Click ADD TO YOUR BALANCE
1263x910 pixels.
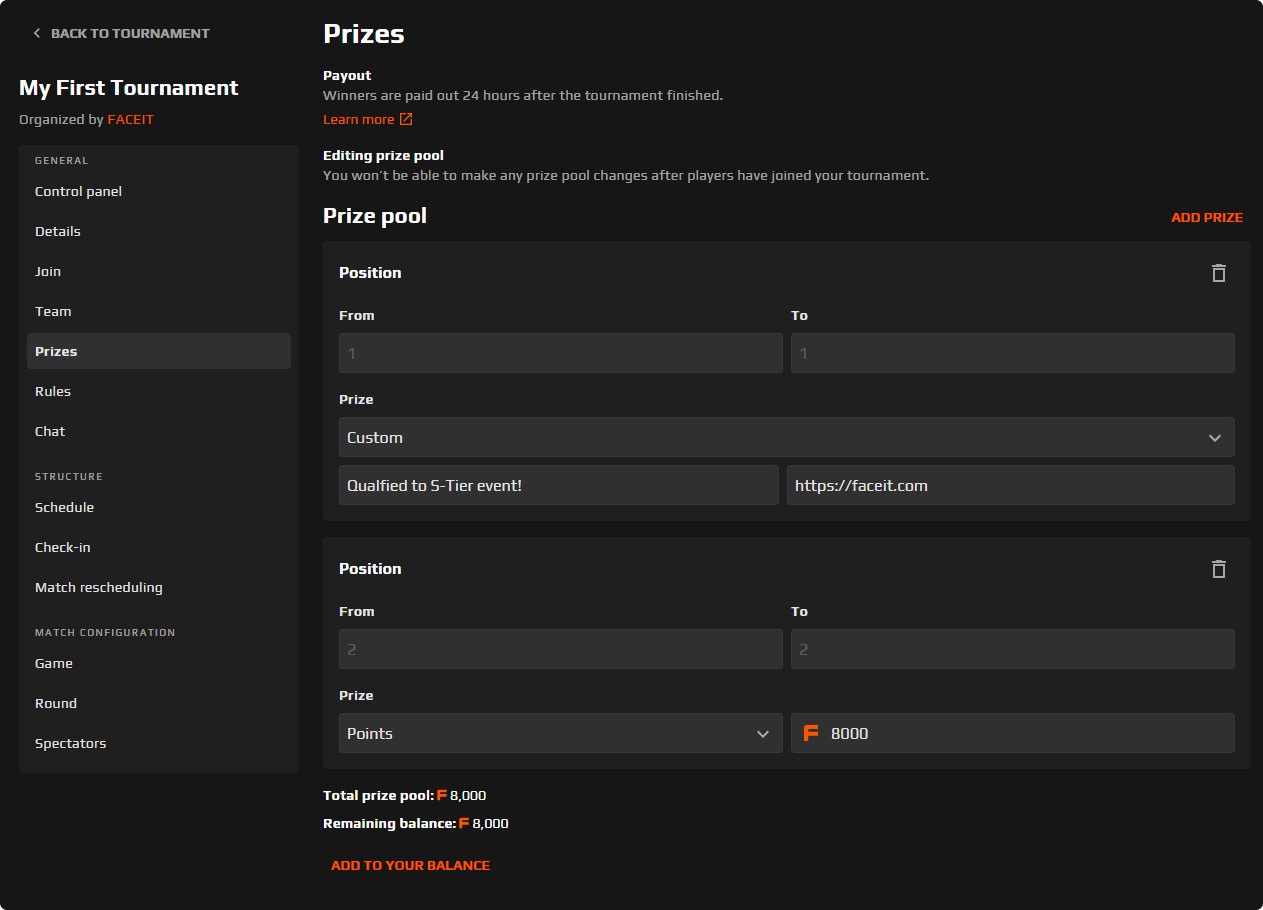click(410, 865)
